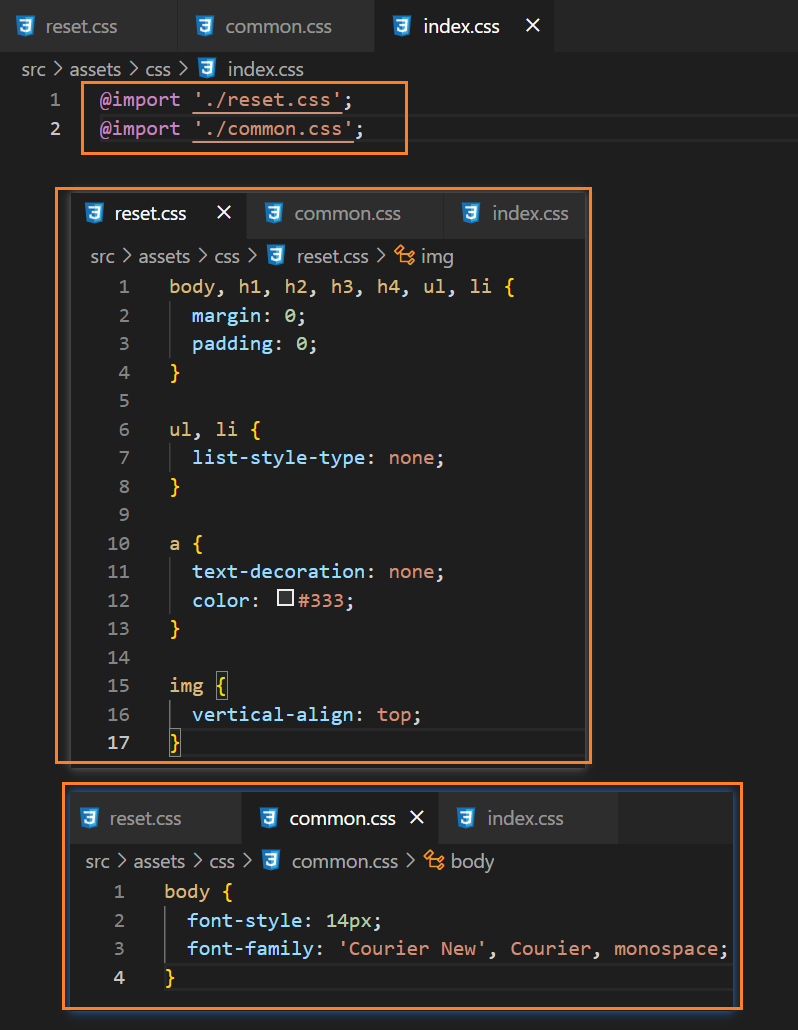Viewport: 798px width, 1030px height.
Task: Click line number 17 in reset.css
Action: (118, 743)
